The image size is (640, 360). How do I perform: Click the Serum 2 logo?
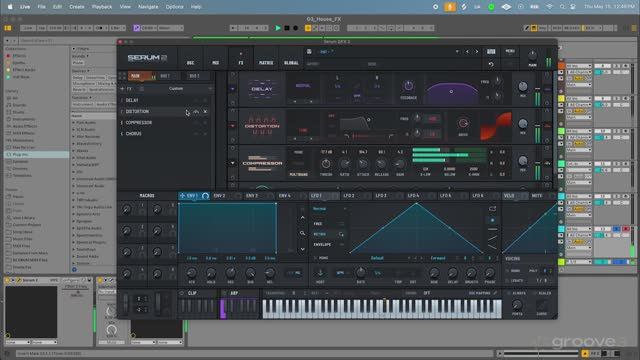[147, 58]
